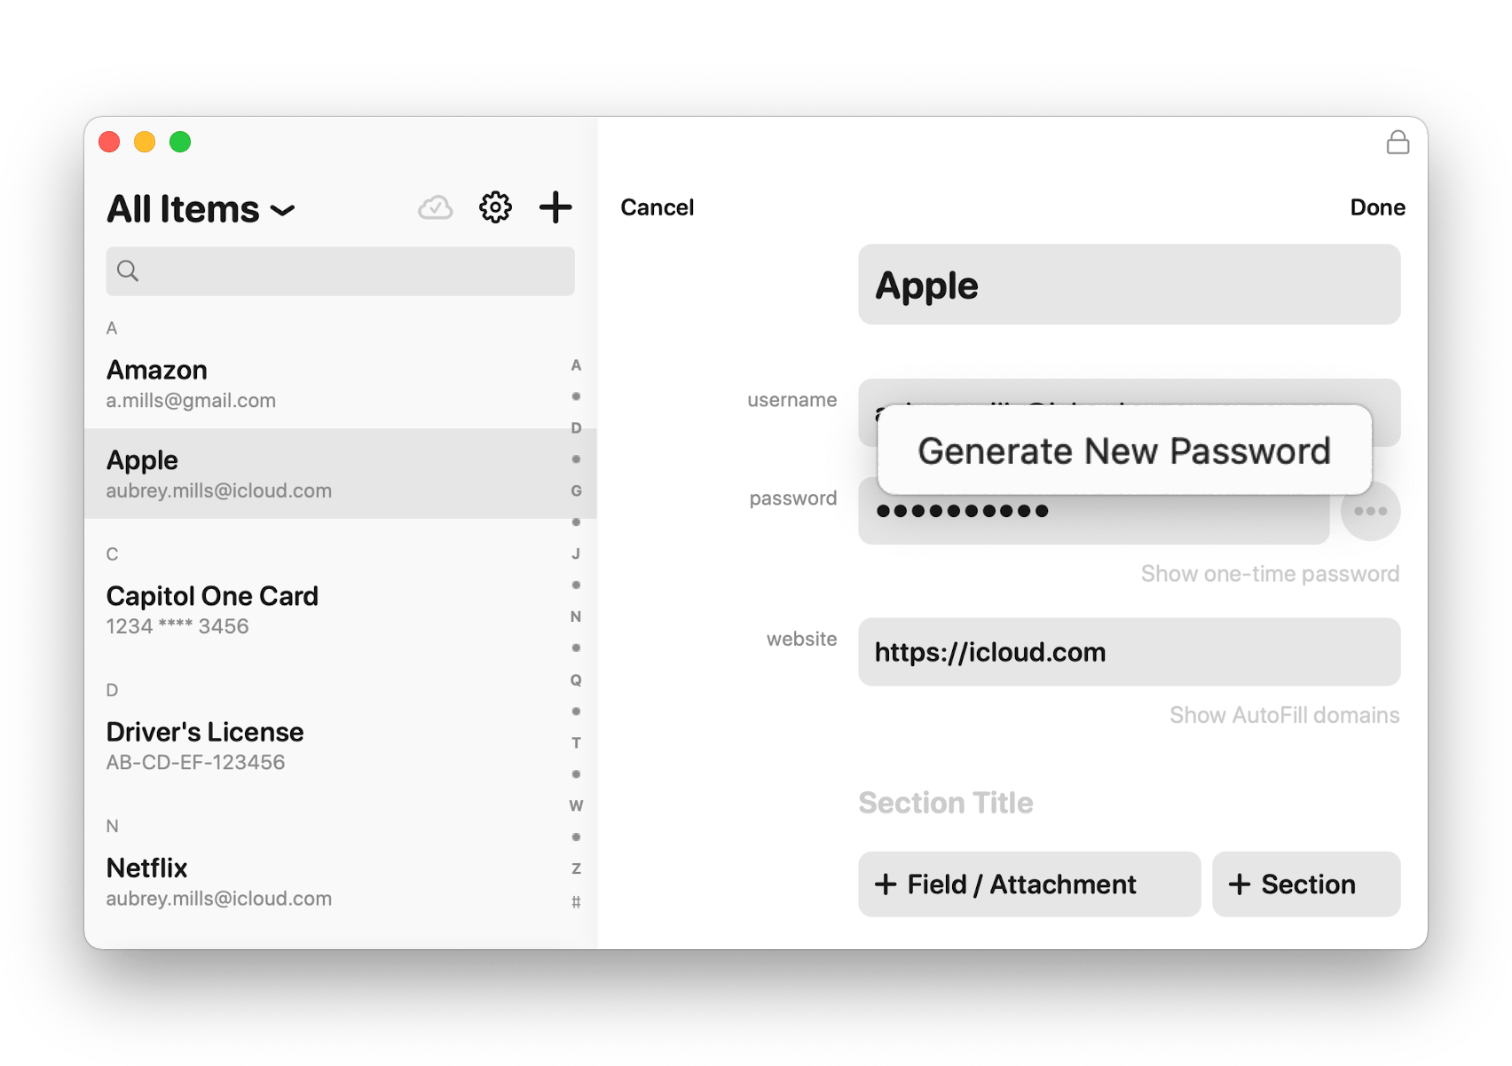The width and height of the screenshot is (1512, 1066).
Task: Jump to letter W in index
Action: pyautogui.click(x=576, y=805)
